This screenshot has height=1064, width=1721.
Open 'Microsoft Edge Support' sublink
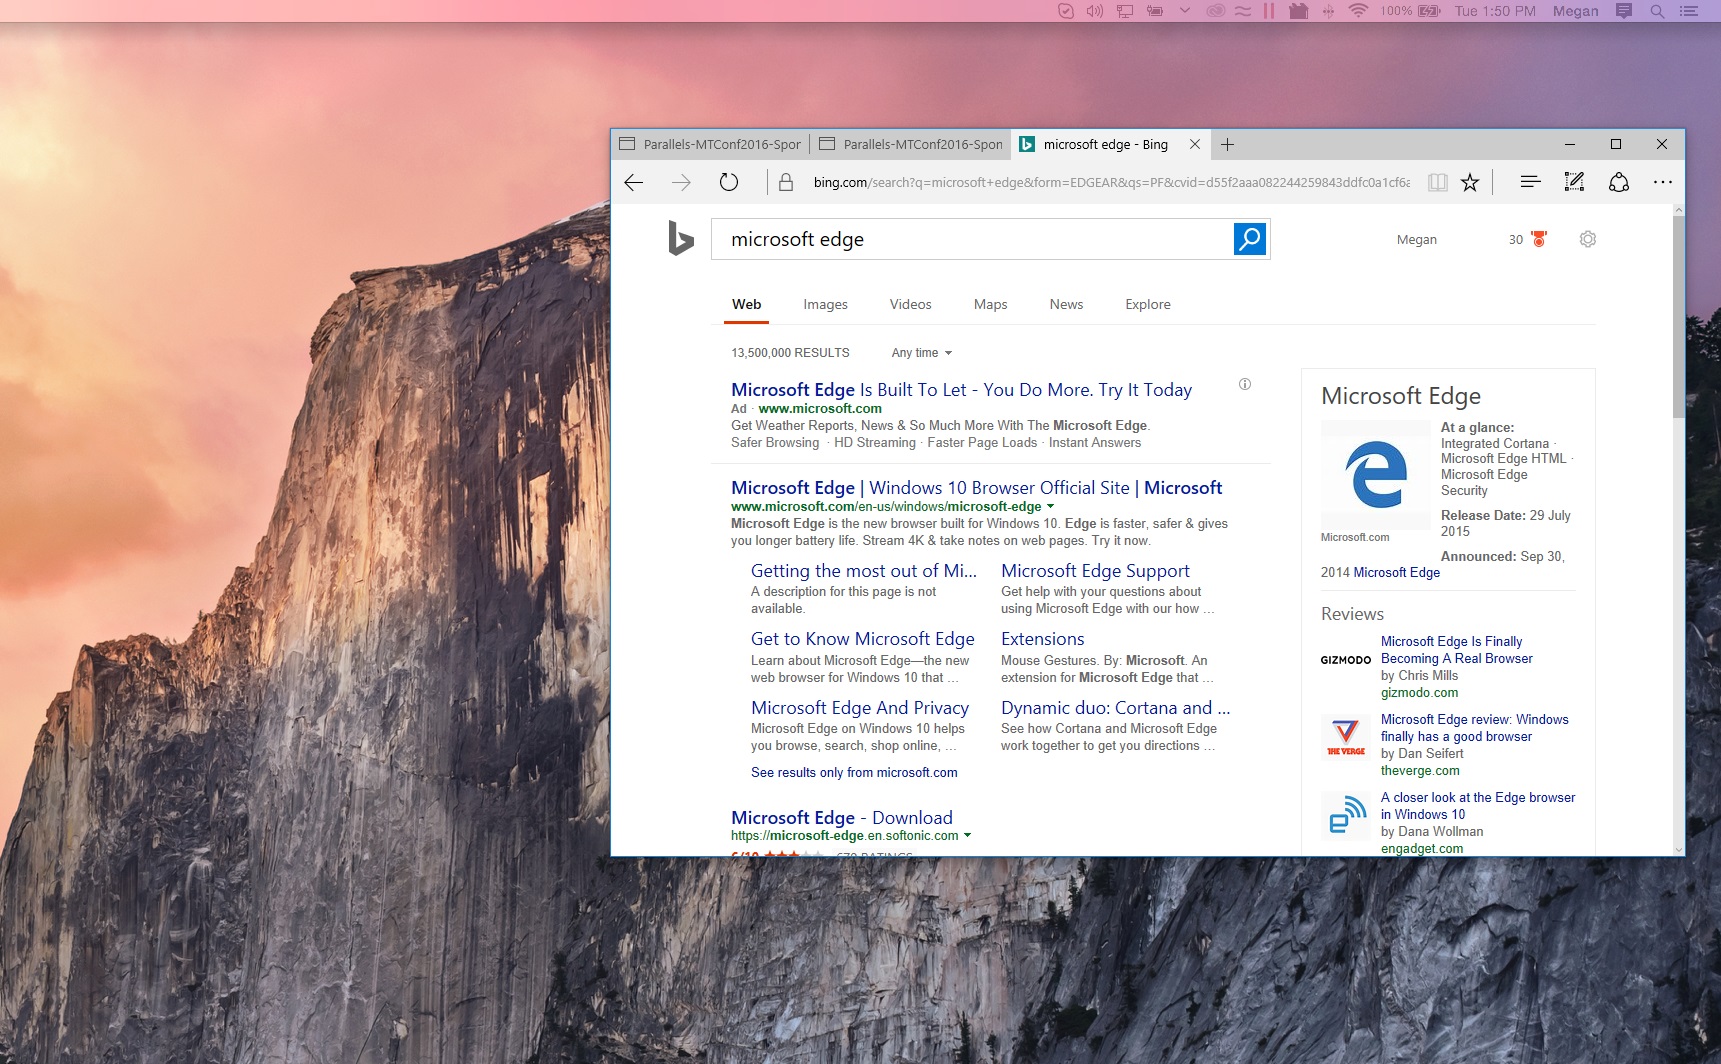pyautogui.click(x=1095, y=571)
